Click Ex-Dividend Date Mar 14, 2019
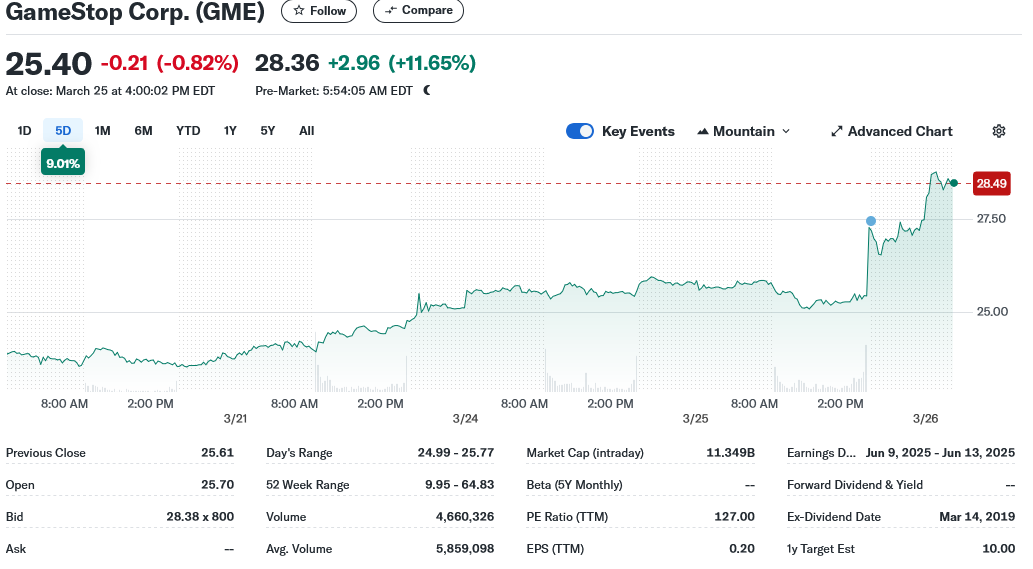 click(x=977, y=516)
